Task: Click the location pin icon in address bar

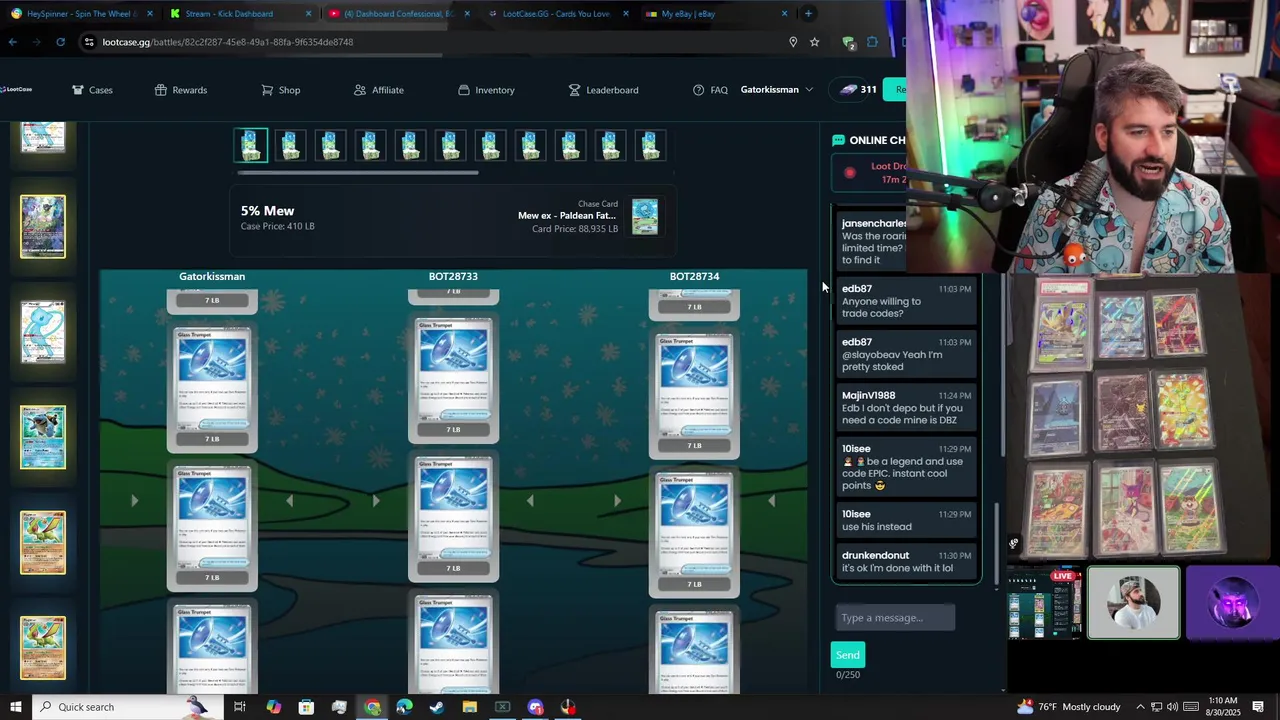Action: [793, 42]
